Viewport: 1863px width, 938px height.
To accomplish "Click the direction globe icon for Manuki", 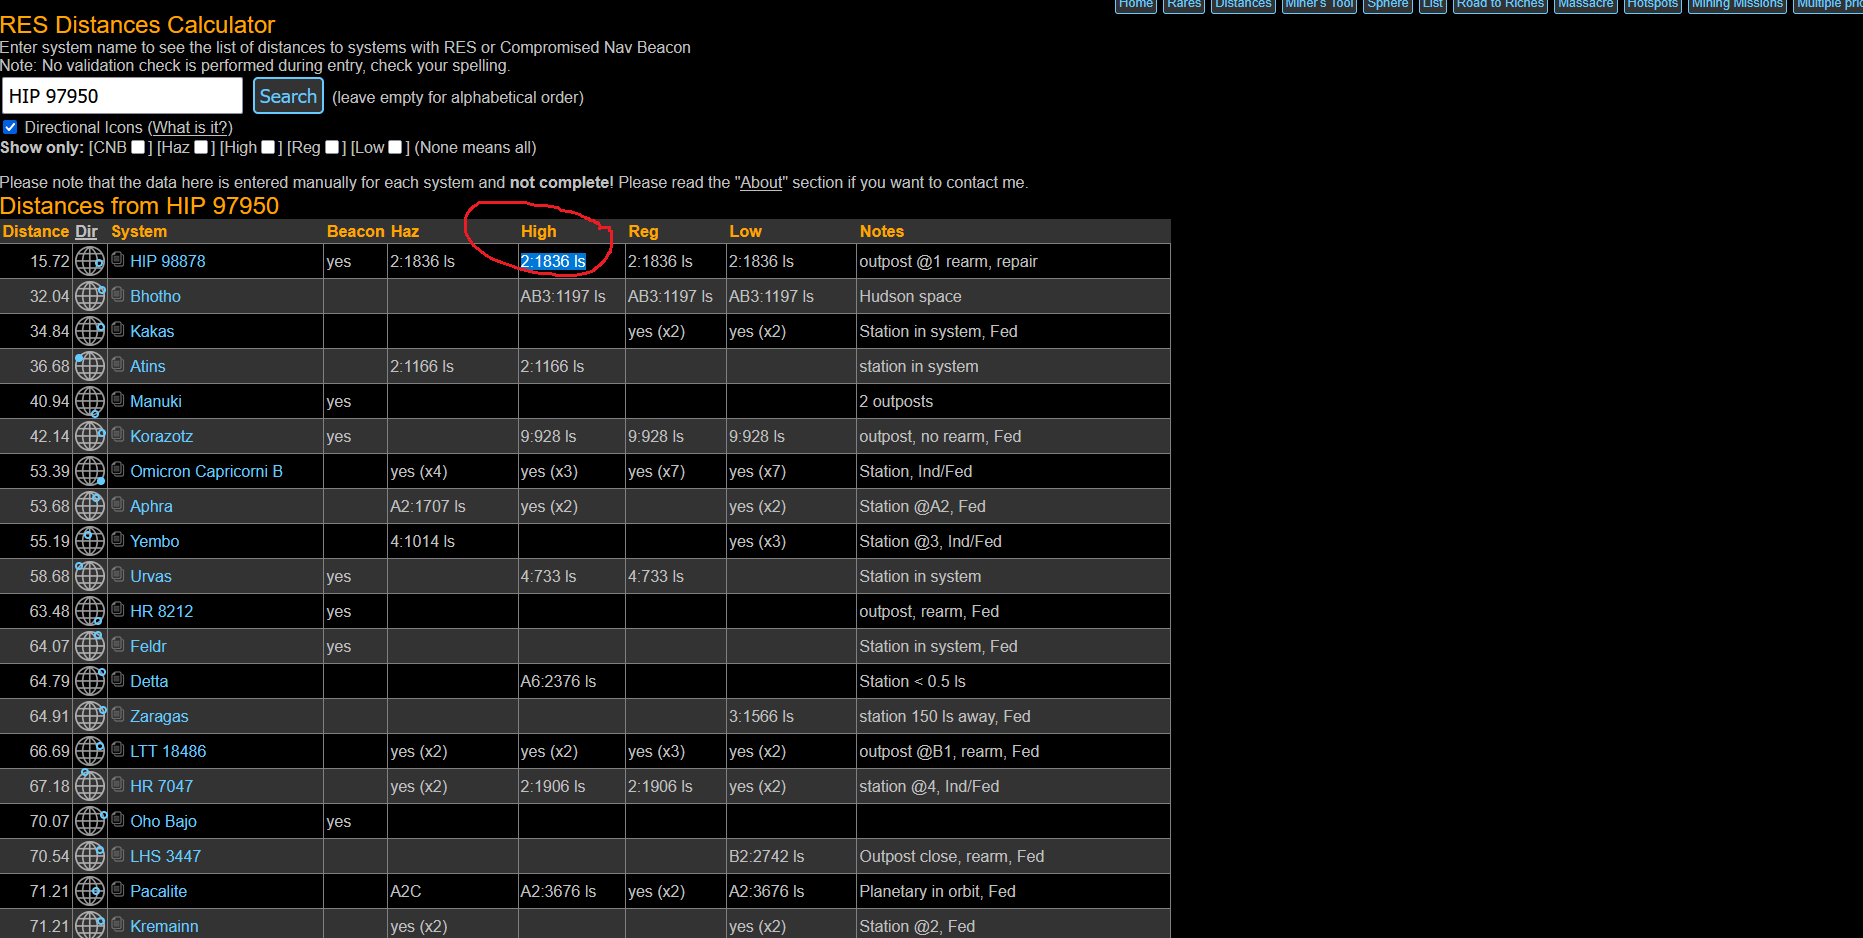I will coord(90,401).
